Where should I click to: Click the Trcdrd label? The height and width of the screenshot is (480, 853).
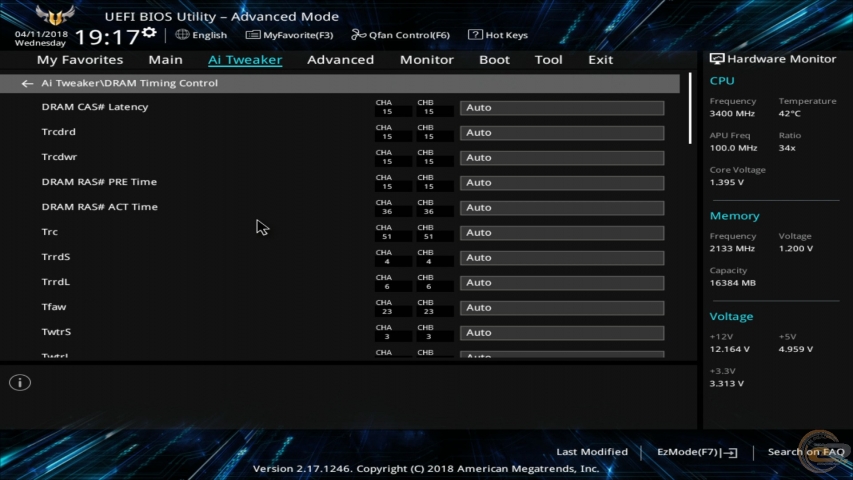(x=58, y=132)
